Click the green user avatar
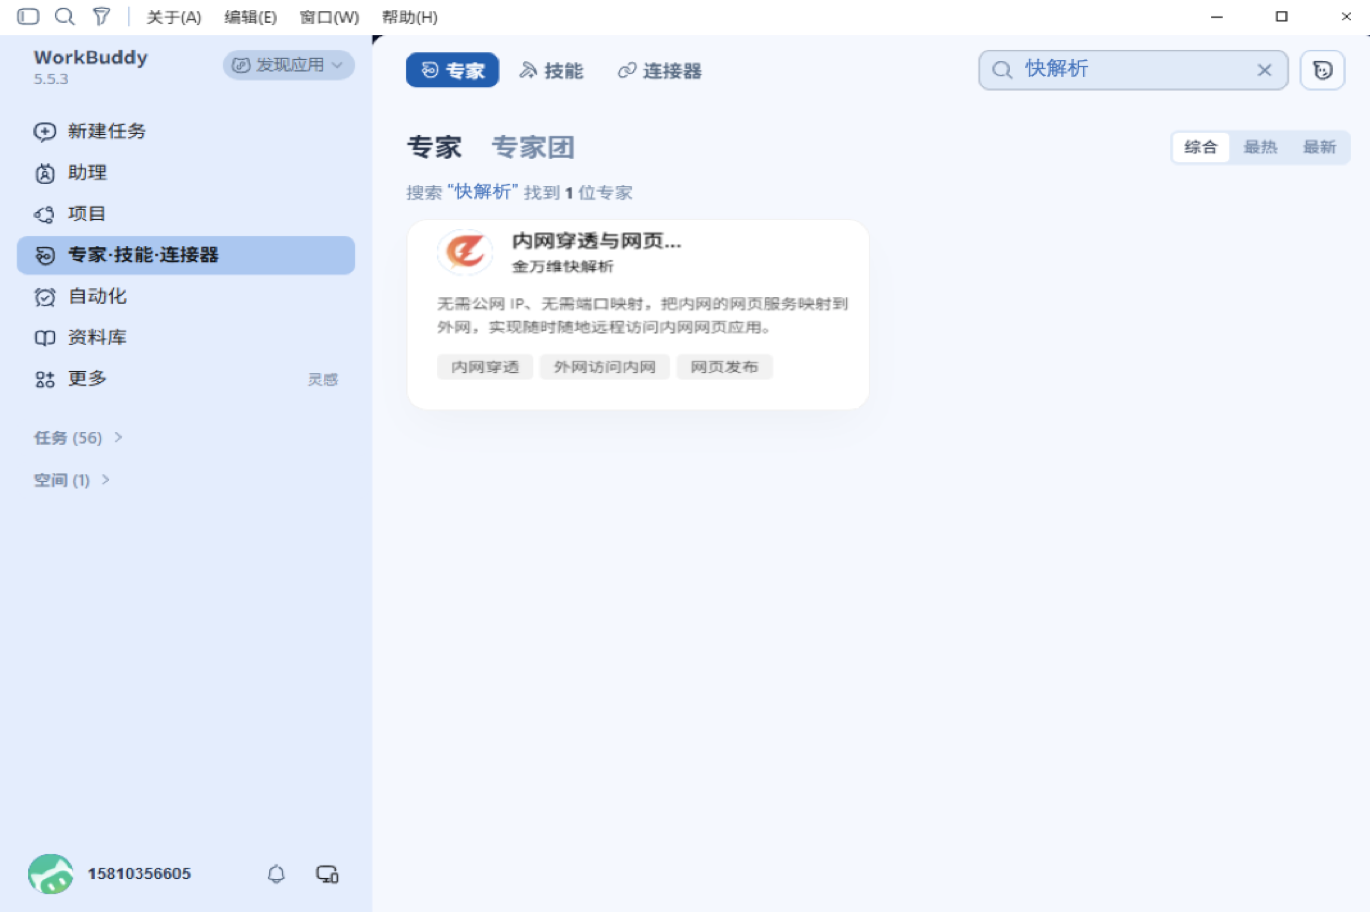Screen dimensions: 1370x912 (x=50, y=874)
